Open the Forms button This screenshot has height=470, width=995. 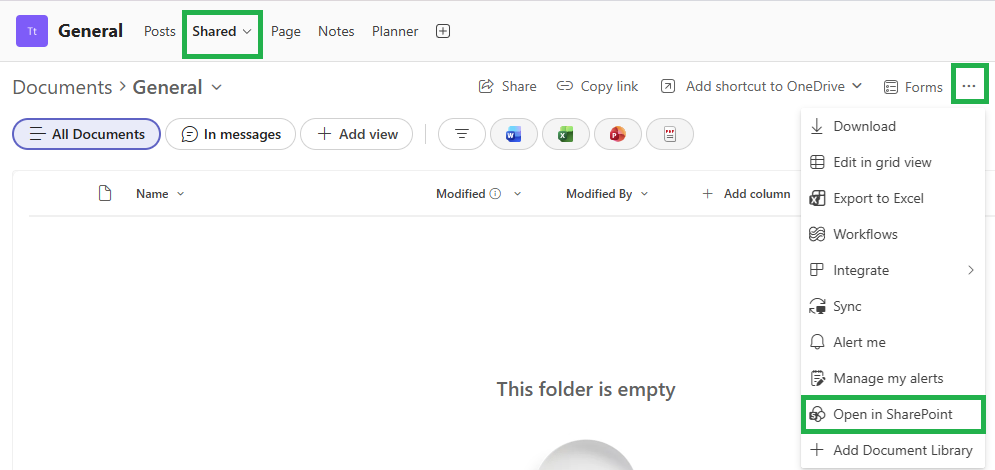coord(913,87)
